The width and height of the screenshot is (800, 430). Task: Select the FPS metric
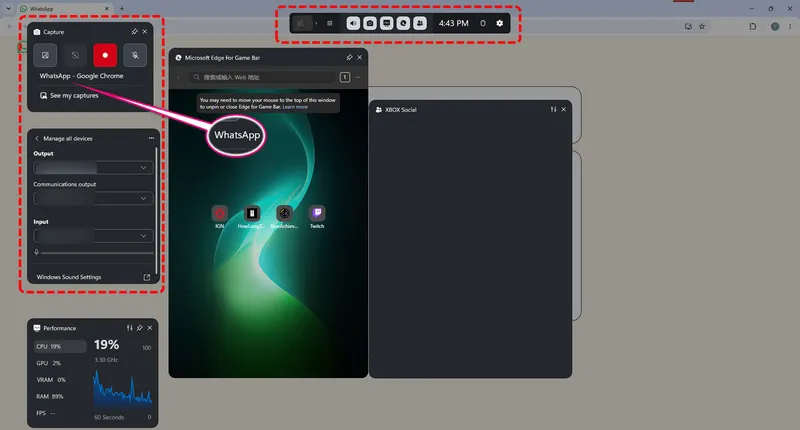pyautogui.click(x=60, y=413)
